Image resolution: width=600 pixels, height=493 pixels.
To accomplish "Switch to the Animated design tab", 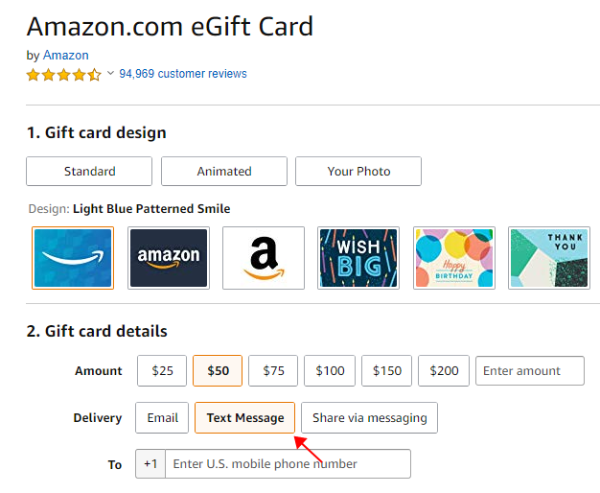I will 224,171.
